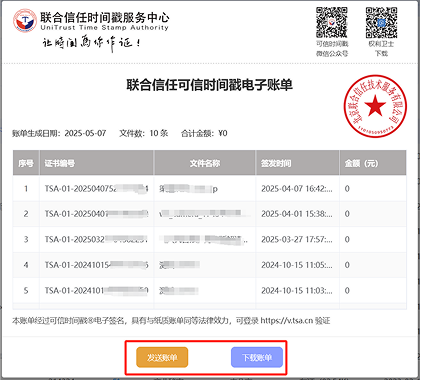Image resolution: width=421 pixels, height=380 pixels.
Task: Click the amount 0 in row 5
Action: [x=347, y=291]
